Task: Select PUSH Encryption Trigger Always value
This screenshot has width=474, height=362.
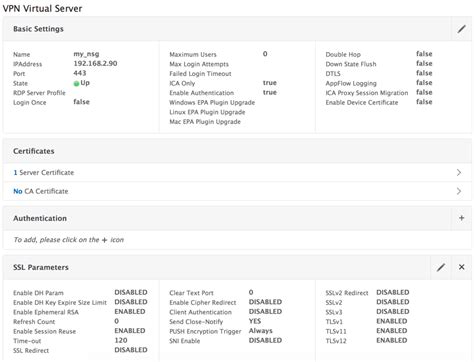Action: coord(261,331)
